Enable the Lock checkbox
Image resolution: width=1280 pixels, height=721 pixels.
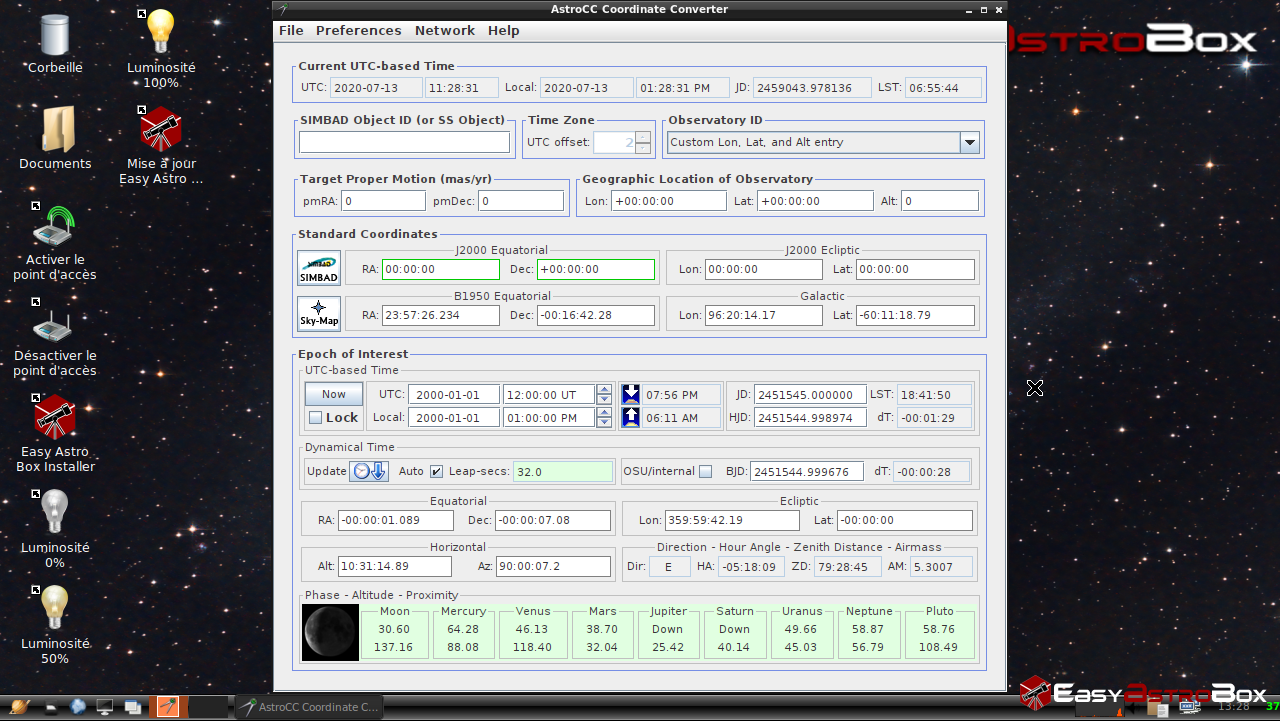(315, 418)
